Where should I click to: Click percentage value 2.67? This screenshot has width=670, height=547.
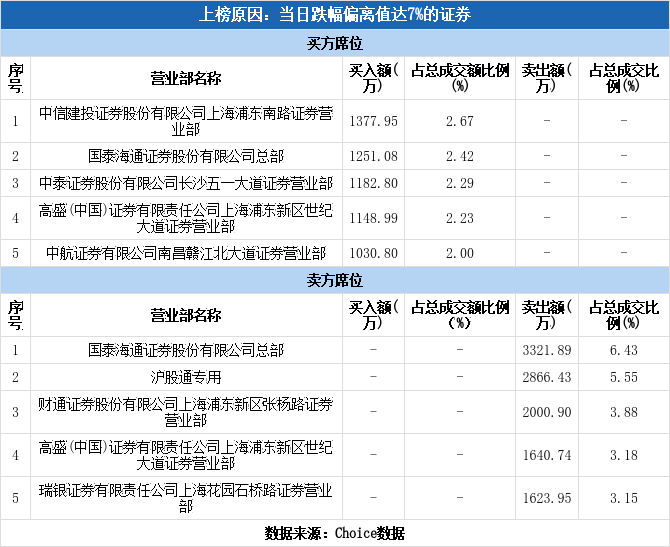[460, 121]
